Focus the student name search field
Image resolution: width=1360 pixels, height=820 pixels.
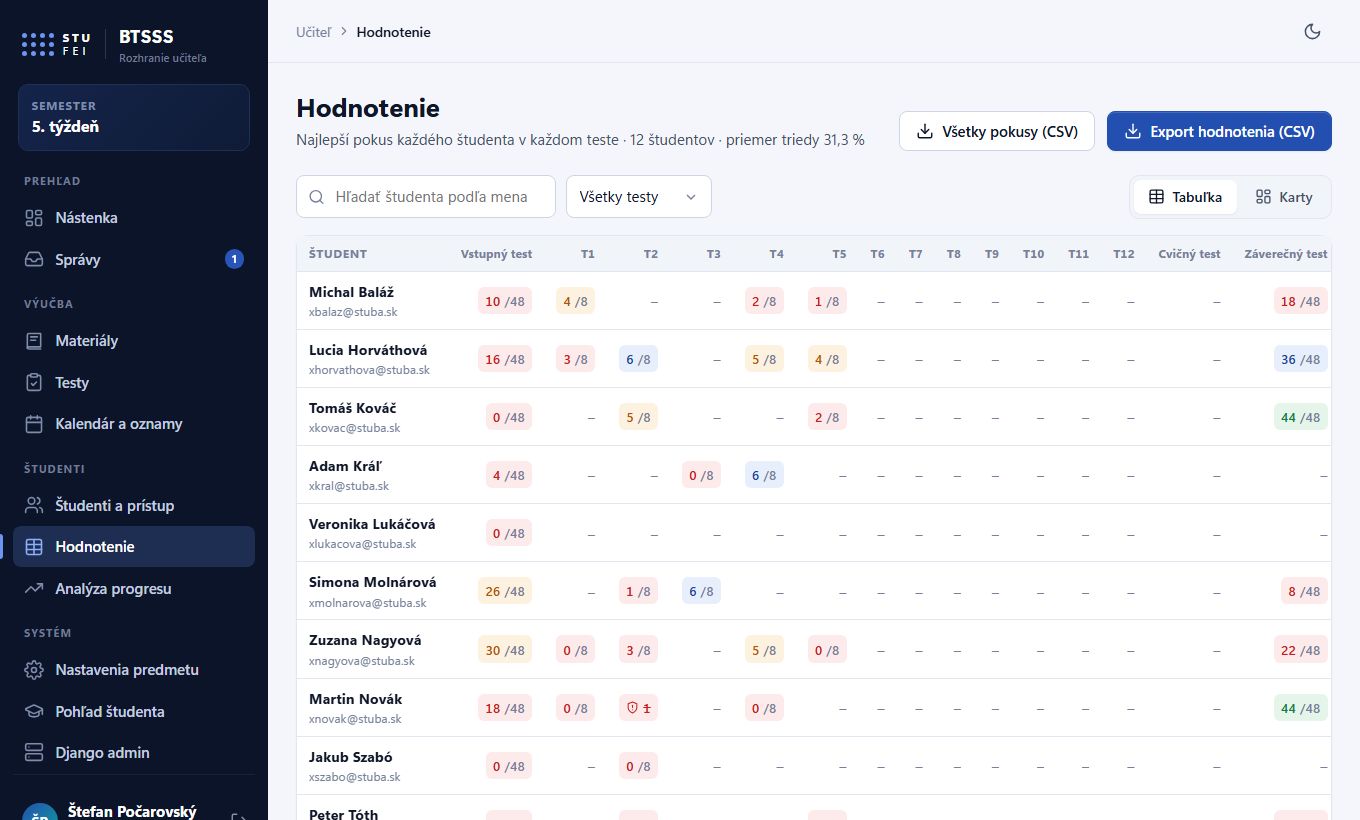[426, 197]
